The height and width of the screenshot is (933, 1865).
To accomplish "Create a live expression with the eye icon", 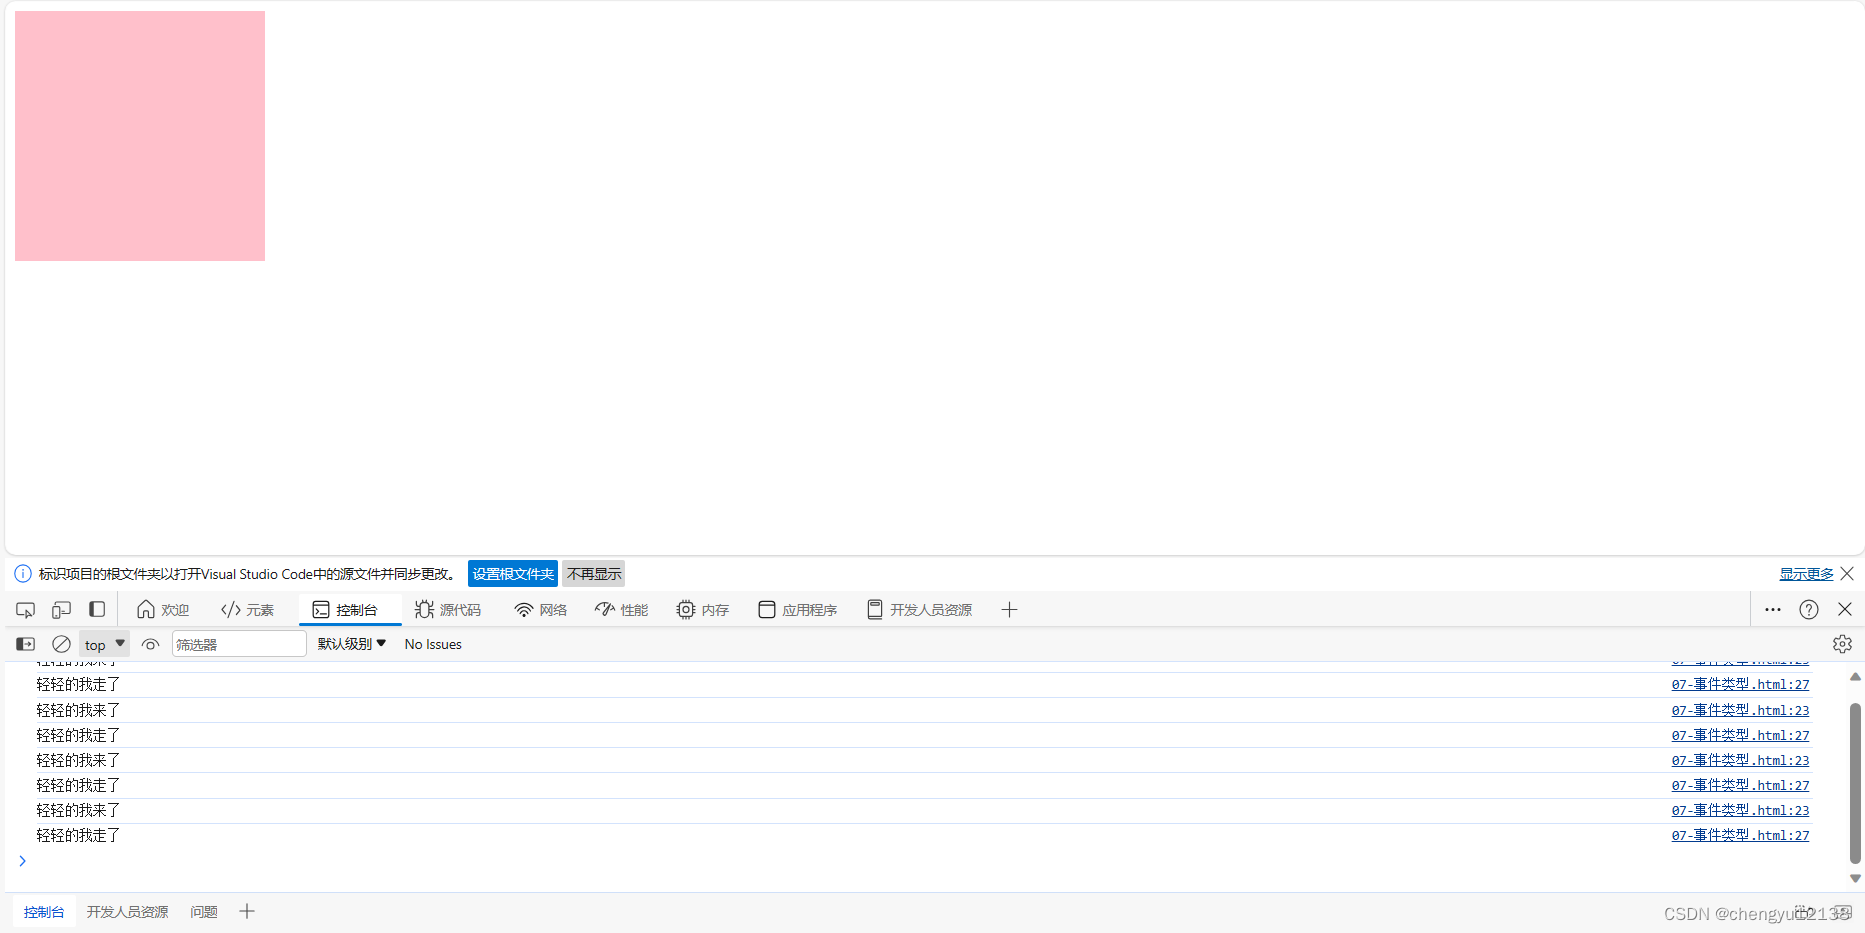I will point(150,643).
